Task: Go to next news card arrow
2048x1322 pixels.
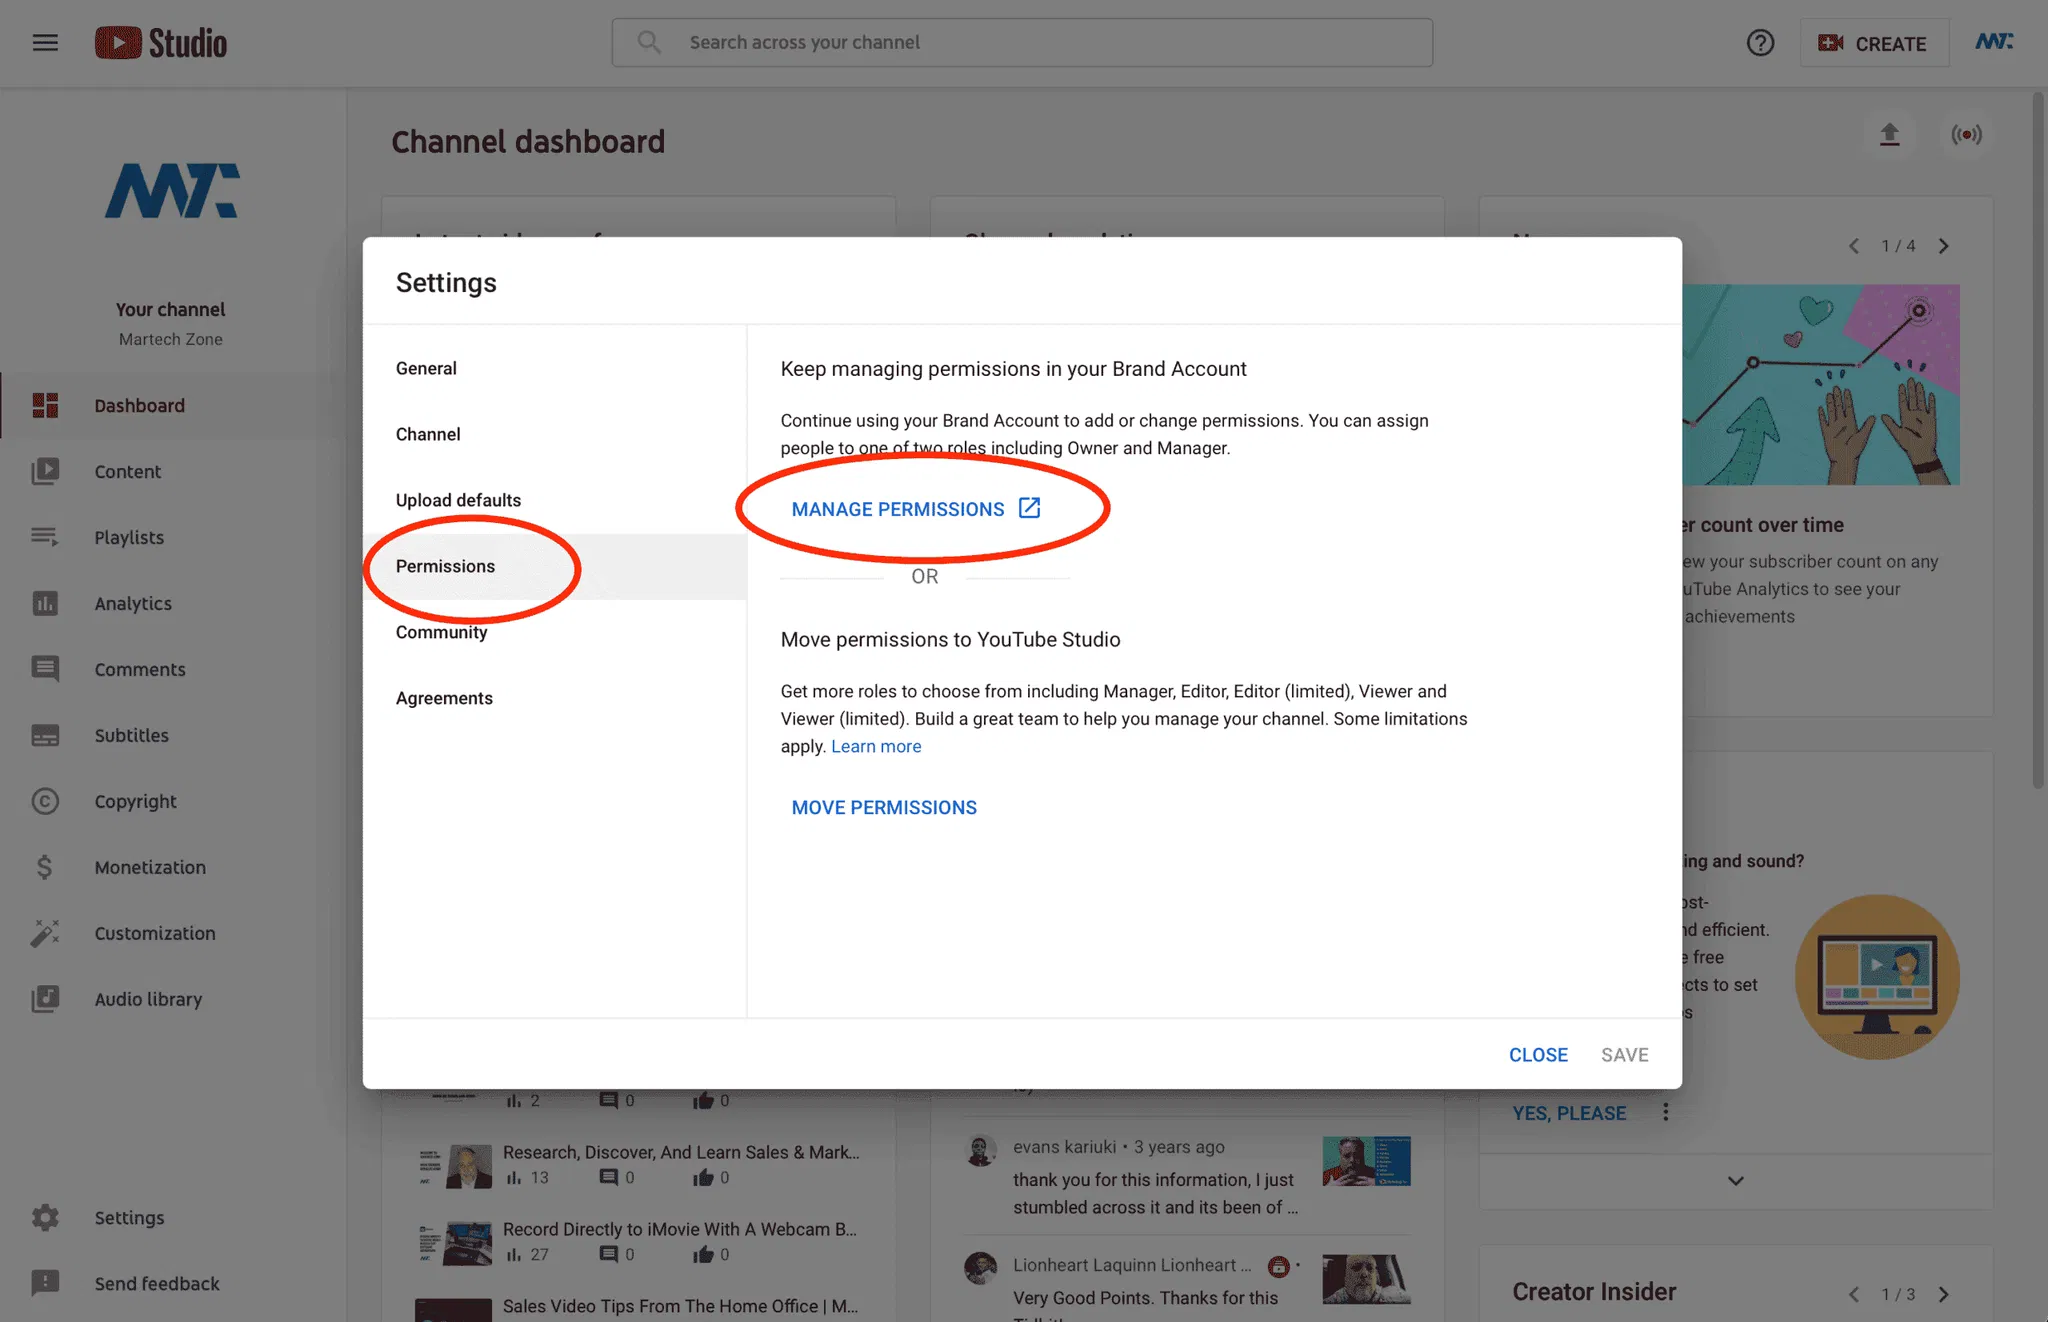Action: (1944, 246)
